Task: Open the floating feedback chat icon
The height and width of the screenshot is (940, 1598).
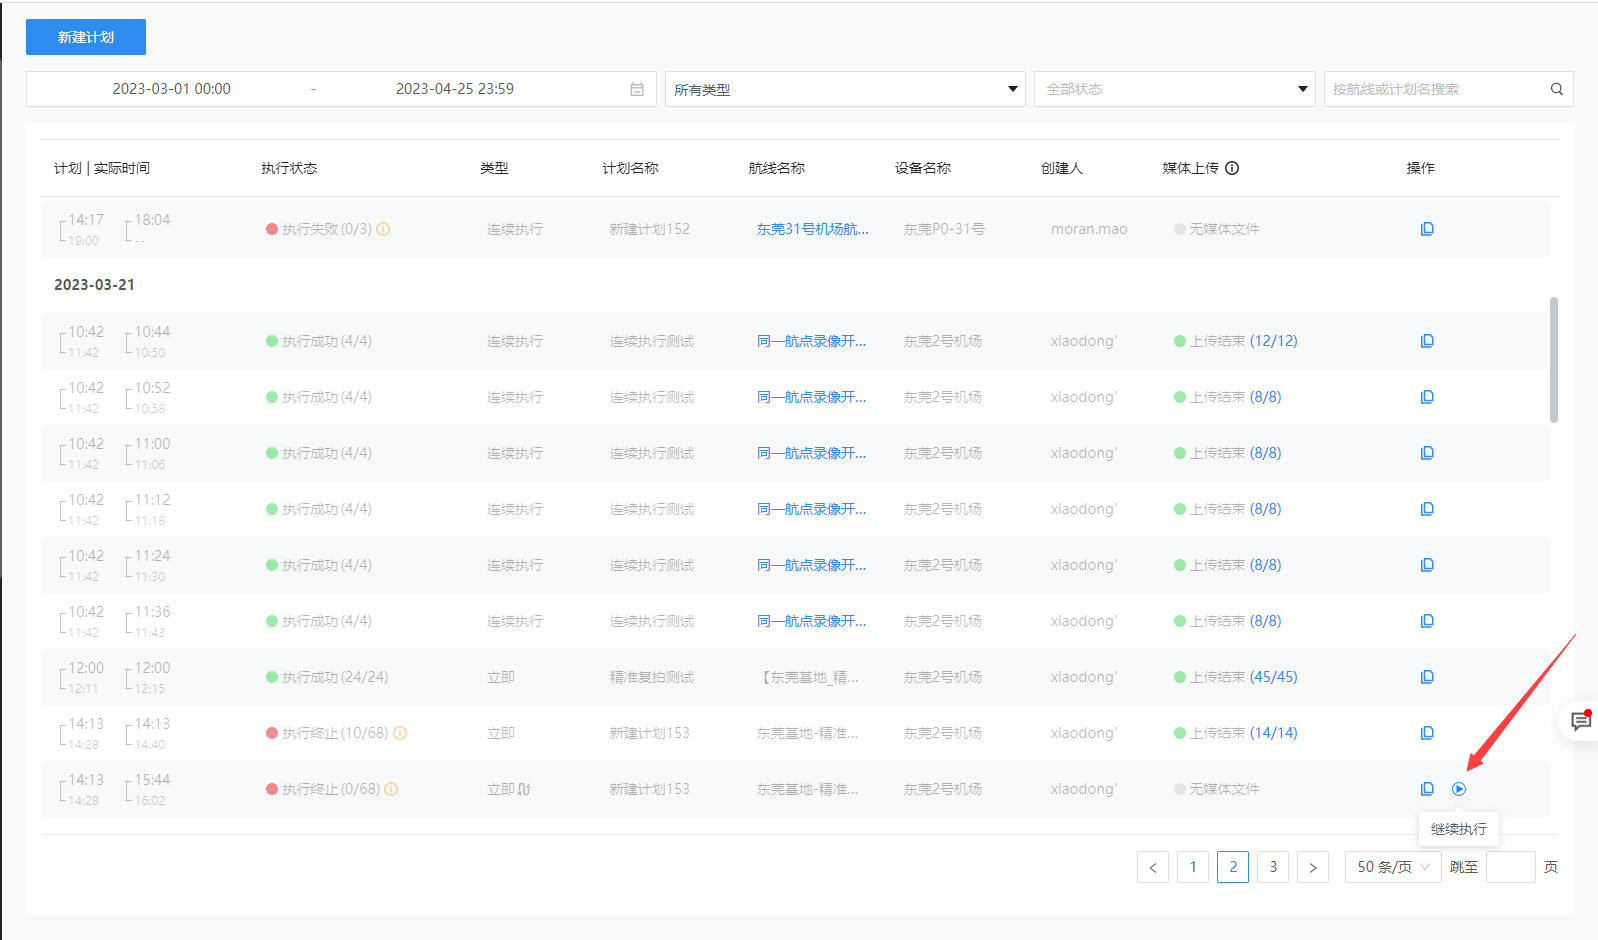Action: (1580, 721)
